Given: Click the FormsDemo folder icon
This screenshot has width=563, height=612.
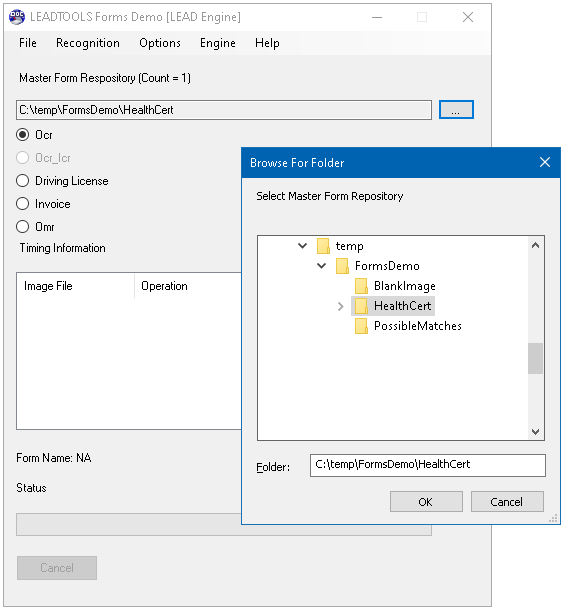Looking at the screenshot, I should 342,266.
